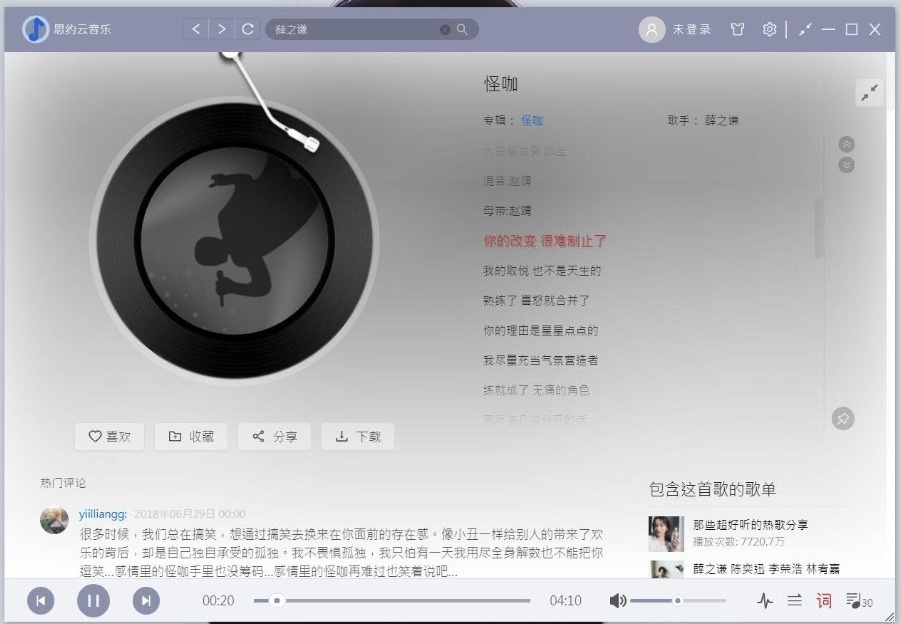901x624 pixels.
Task: Click commenter name yiilliangg
Action: pyautogui.click(x=103, y=514)
